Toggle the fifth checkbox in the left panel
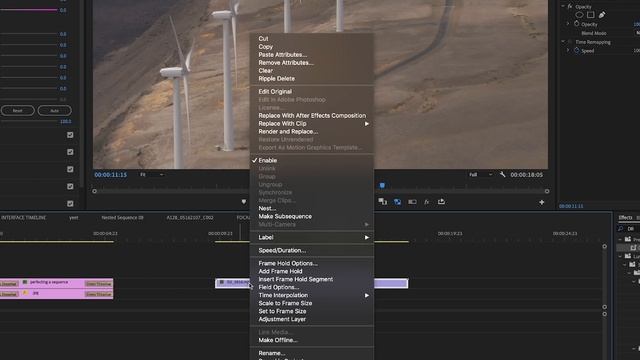The image size is (640, 360). (x=70, y=203)
